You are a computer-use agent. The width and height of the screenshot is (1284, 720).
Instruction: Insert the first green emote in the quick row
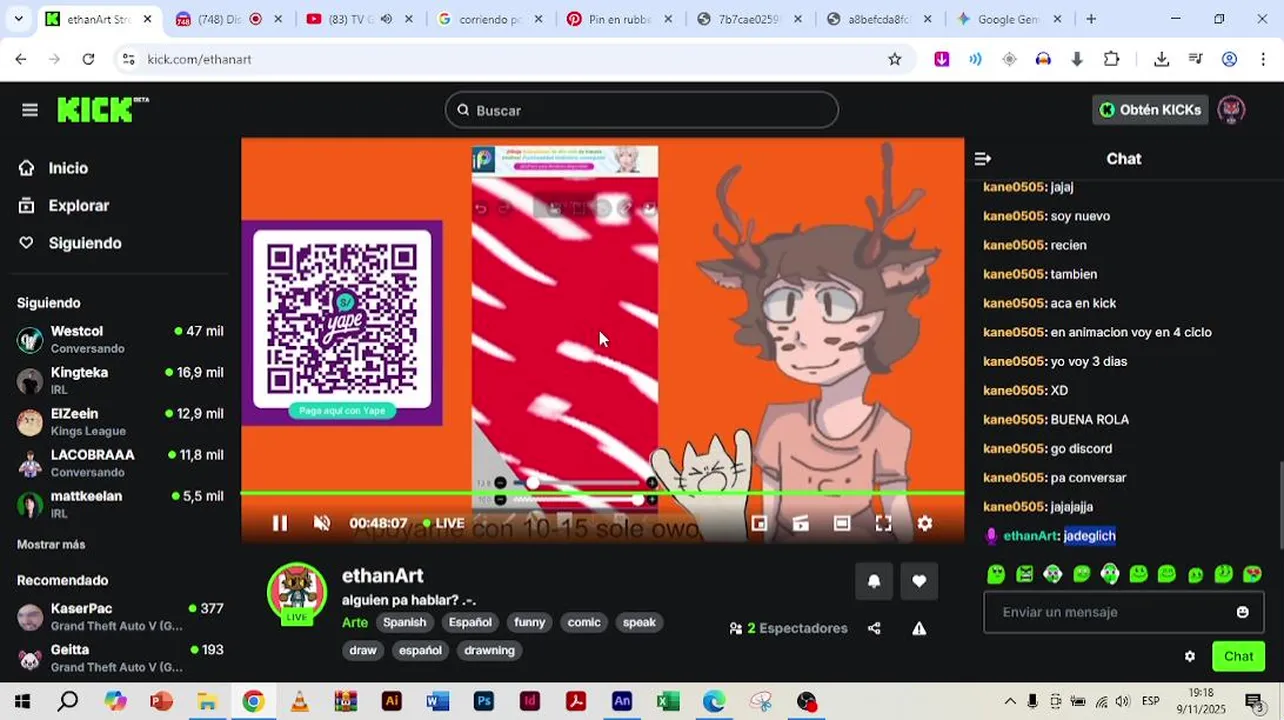click(996, 574)
